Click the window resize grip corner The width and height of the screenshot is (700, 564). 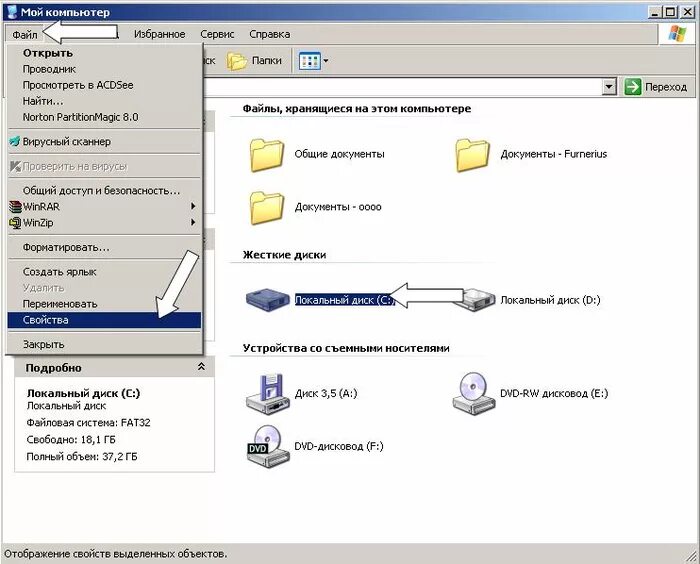tap(692, 556)
